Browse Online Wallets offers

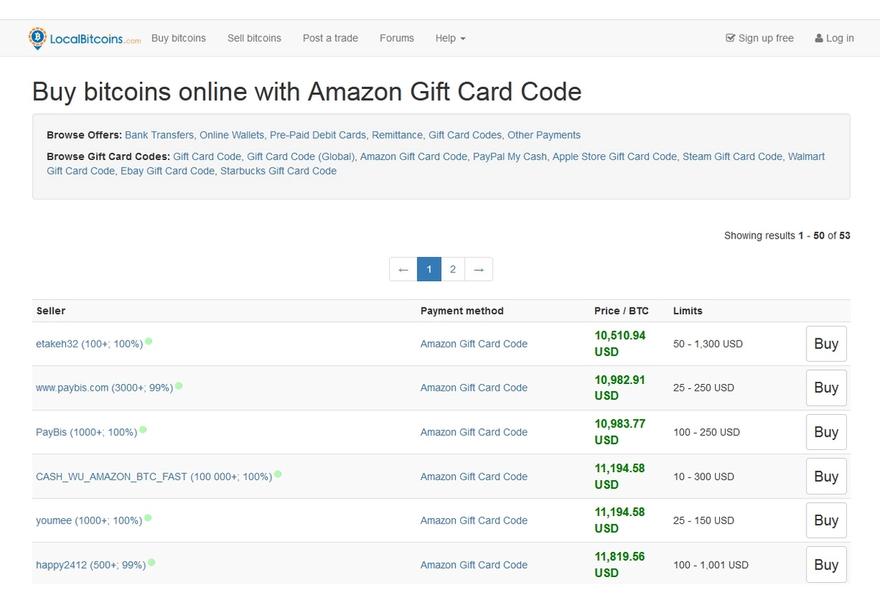(x=232, y=135)
